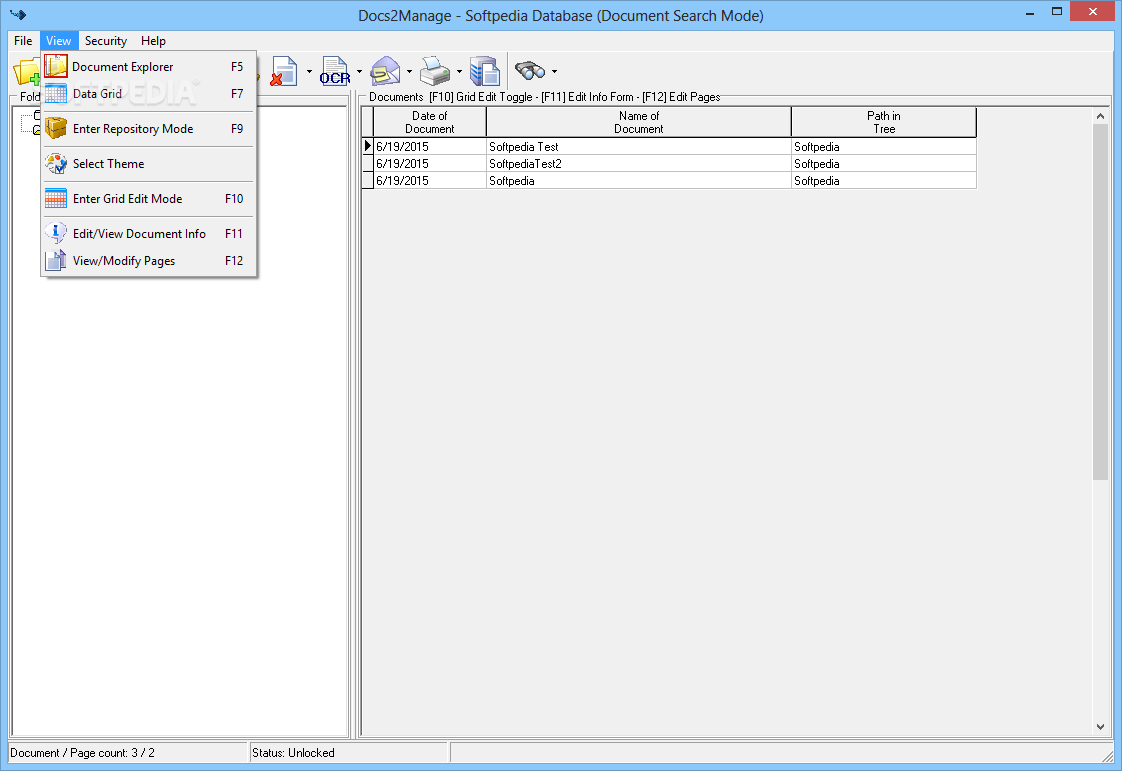Screen dimensions: 1122x771
Task: Click the scroll down arrow of documents grid
Action: (x=1101, y=727)
